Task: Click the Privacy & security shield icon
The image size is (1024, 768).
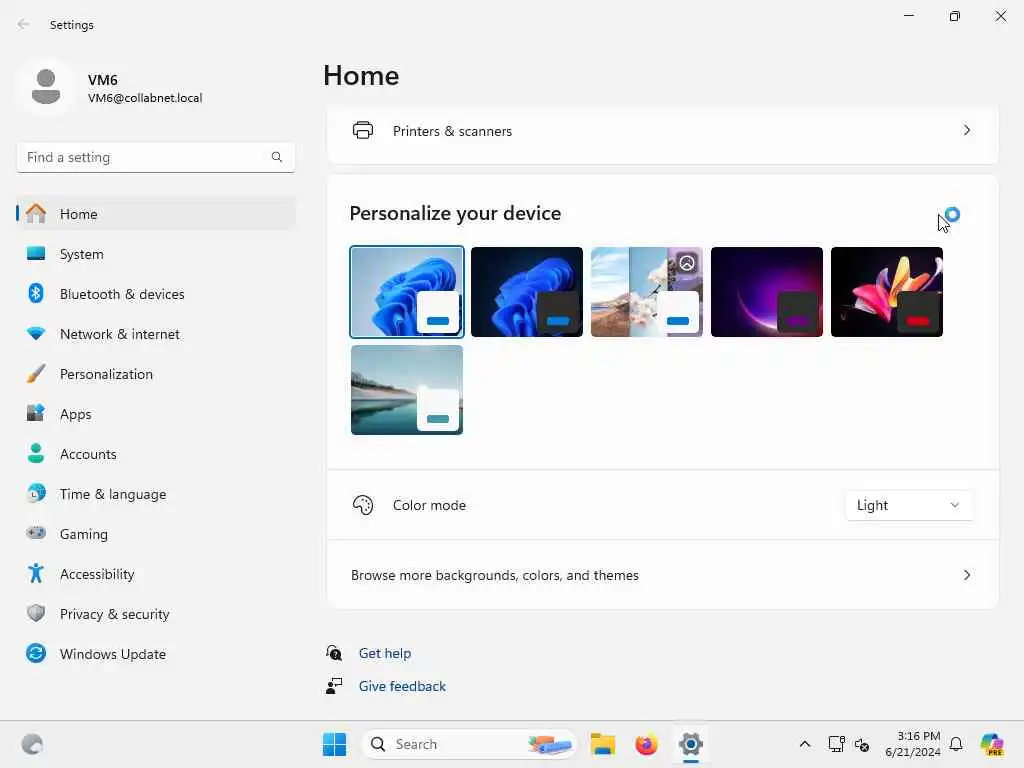Action: (36, 613)
